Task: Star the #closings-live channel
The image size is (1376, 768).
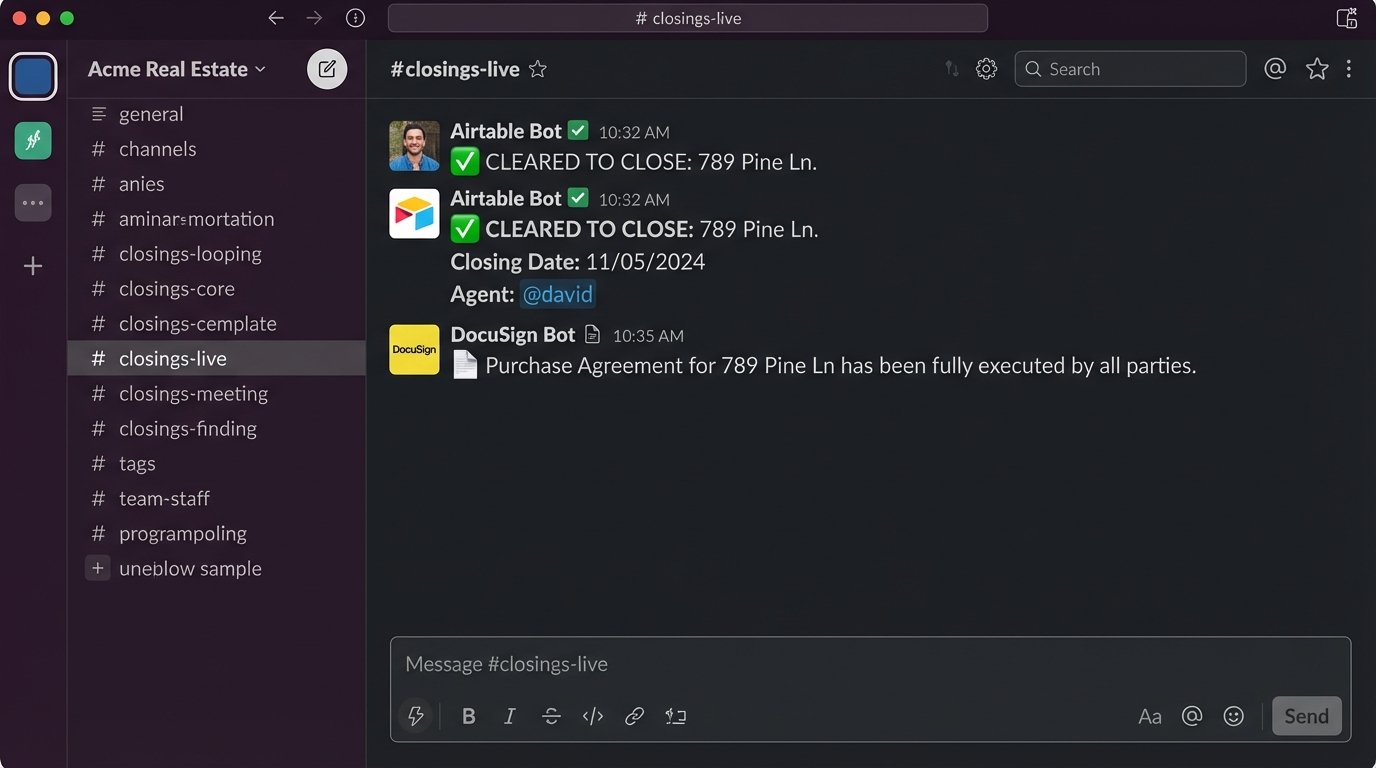Action: [537, 69]
